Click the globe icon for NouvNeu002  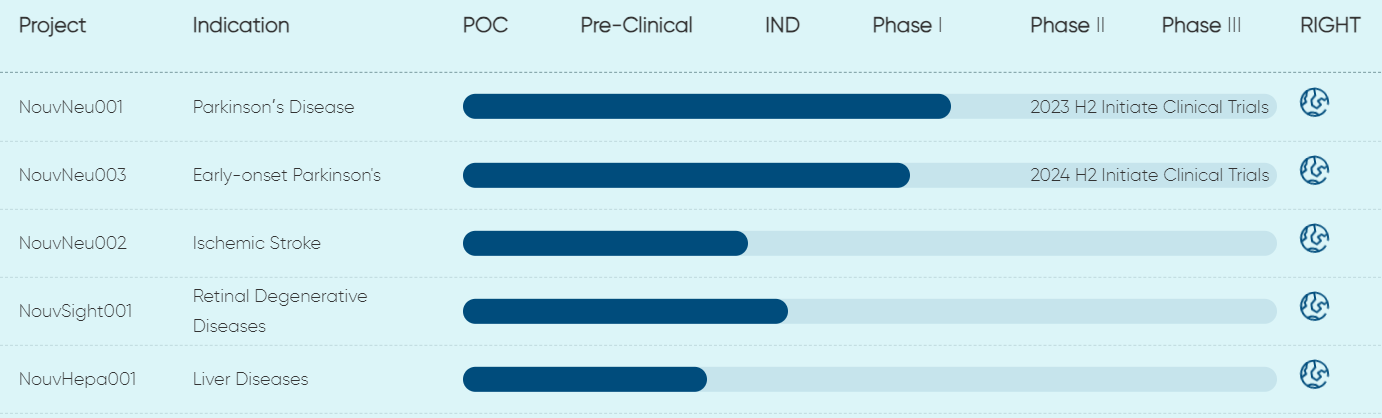tap(1314, 239)
